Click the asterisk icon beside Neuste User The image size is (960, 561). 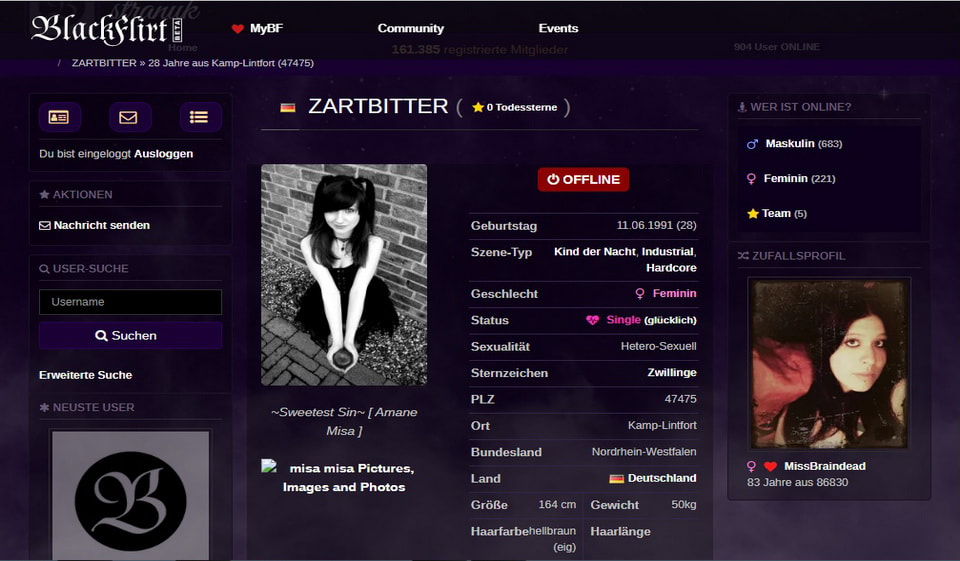44,407
